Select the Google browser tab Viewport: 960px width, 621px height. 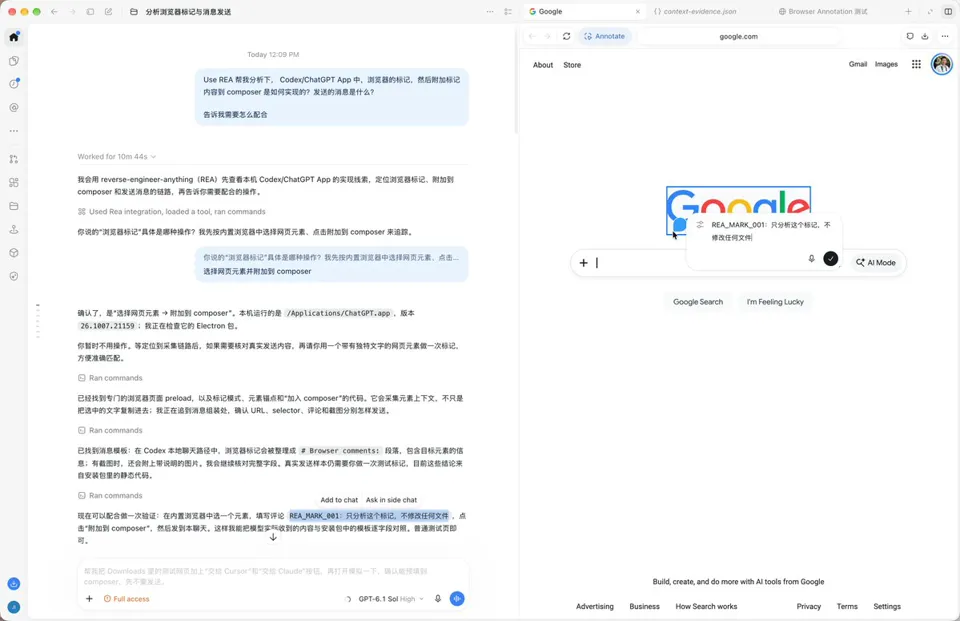pyautogui.click(x=583, y=12)
